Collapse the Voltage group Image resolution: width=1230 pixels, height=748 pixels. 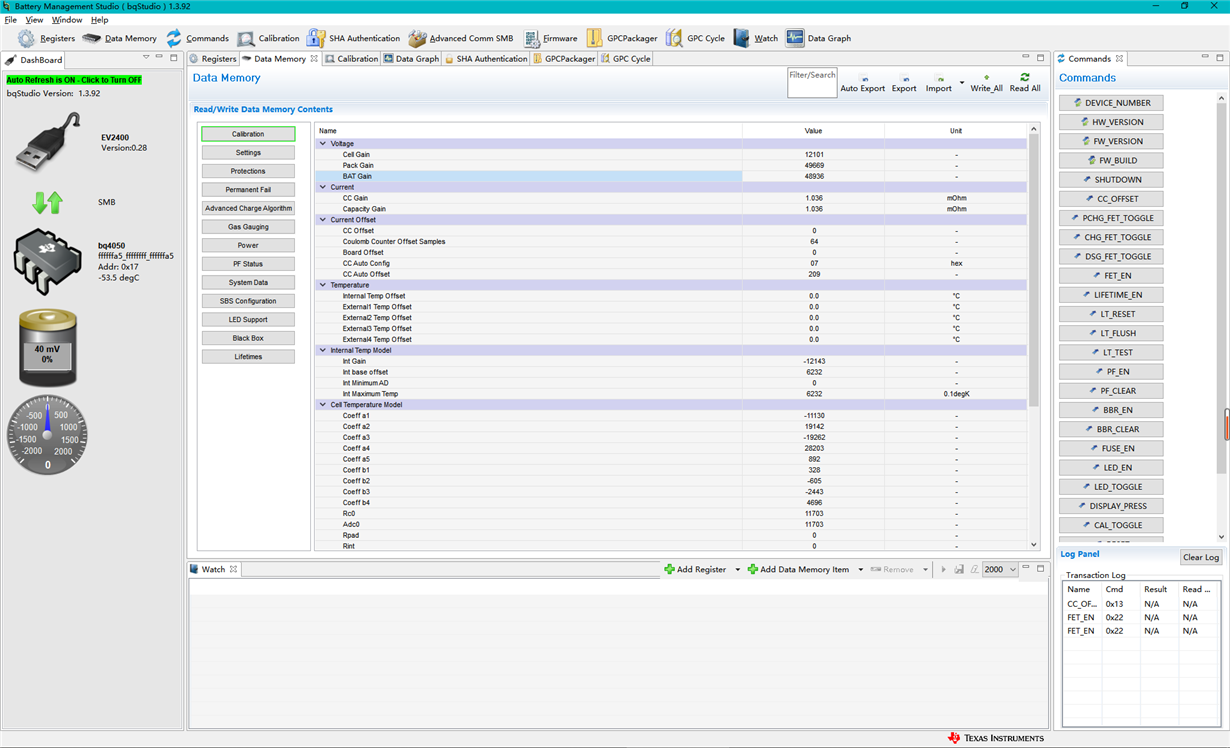pyautogui.click(x=323, y=144)
